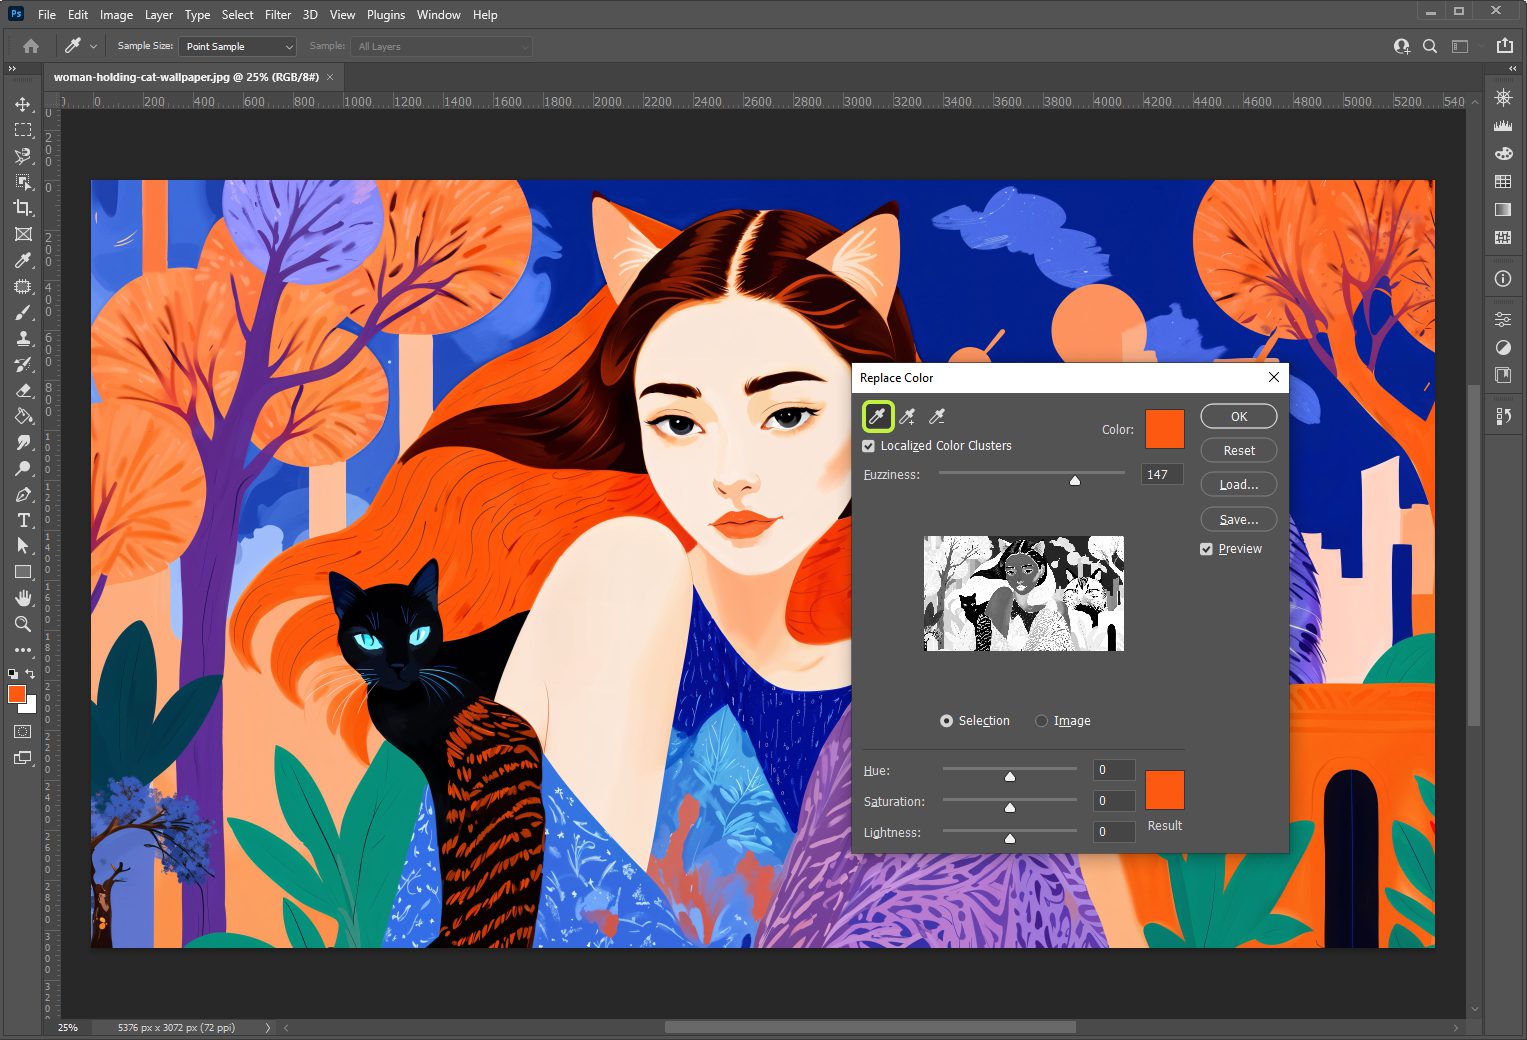Image resolution: width=1527 pixels, height=1040 pixels.
Task: Select the Pen tool
Action: (23, 494)
